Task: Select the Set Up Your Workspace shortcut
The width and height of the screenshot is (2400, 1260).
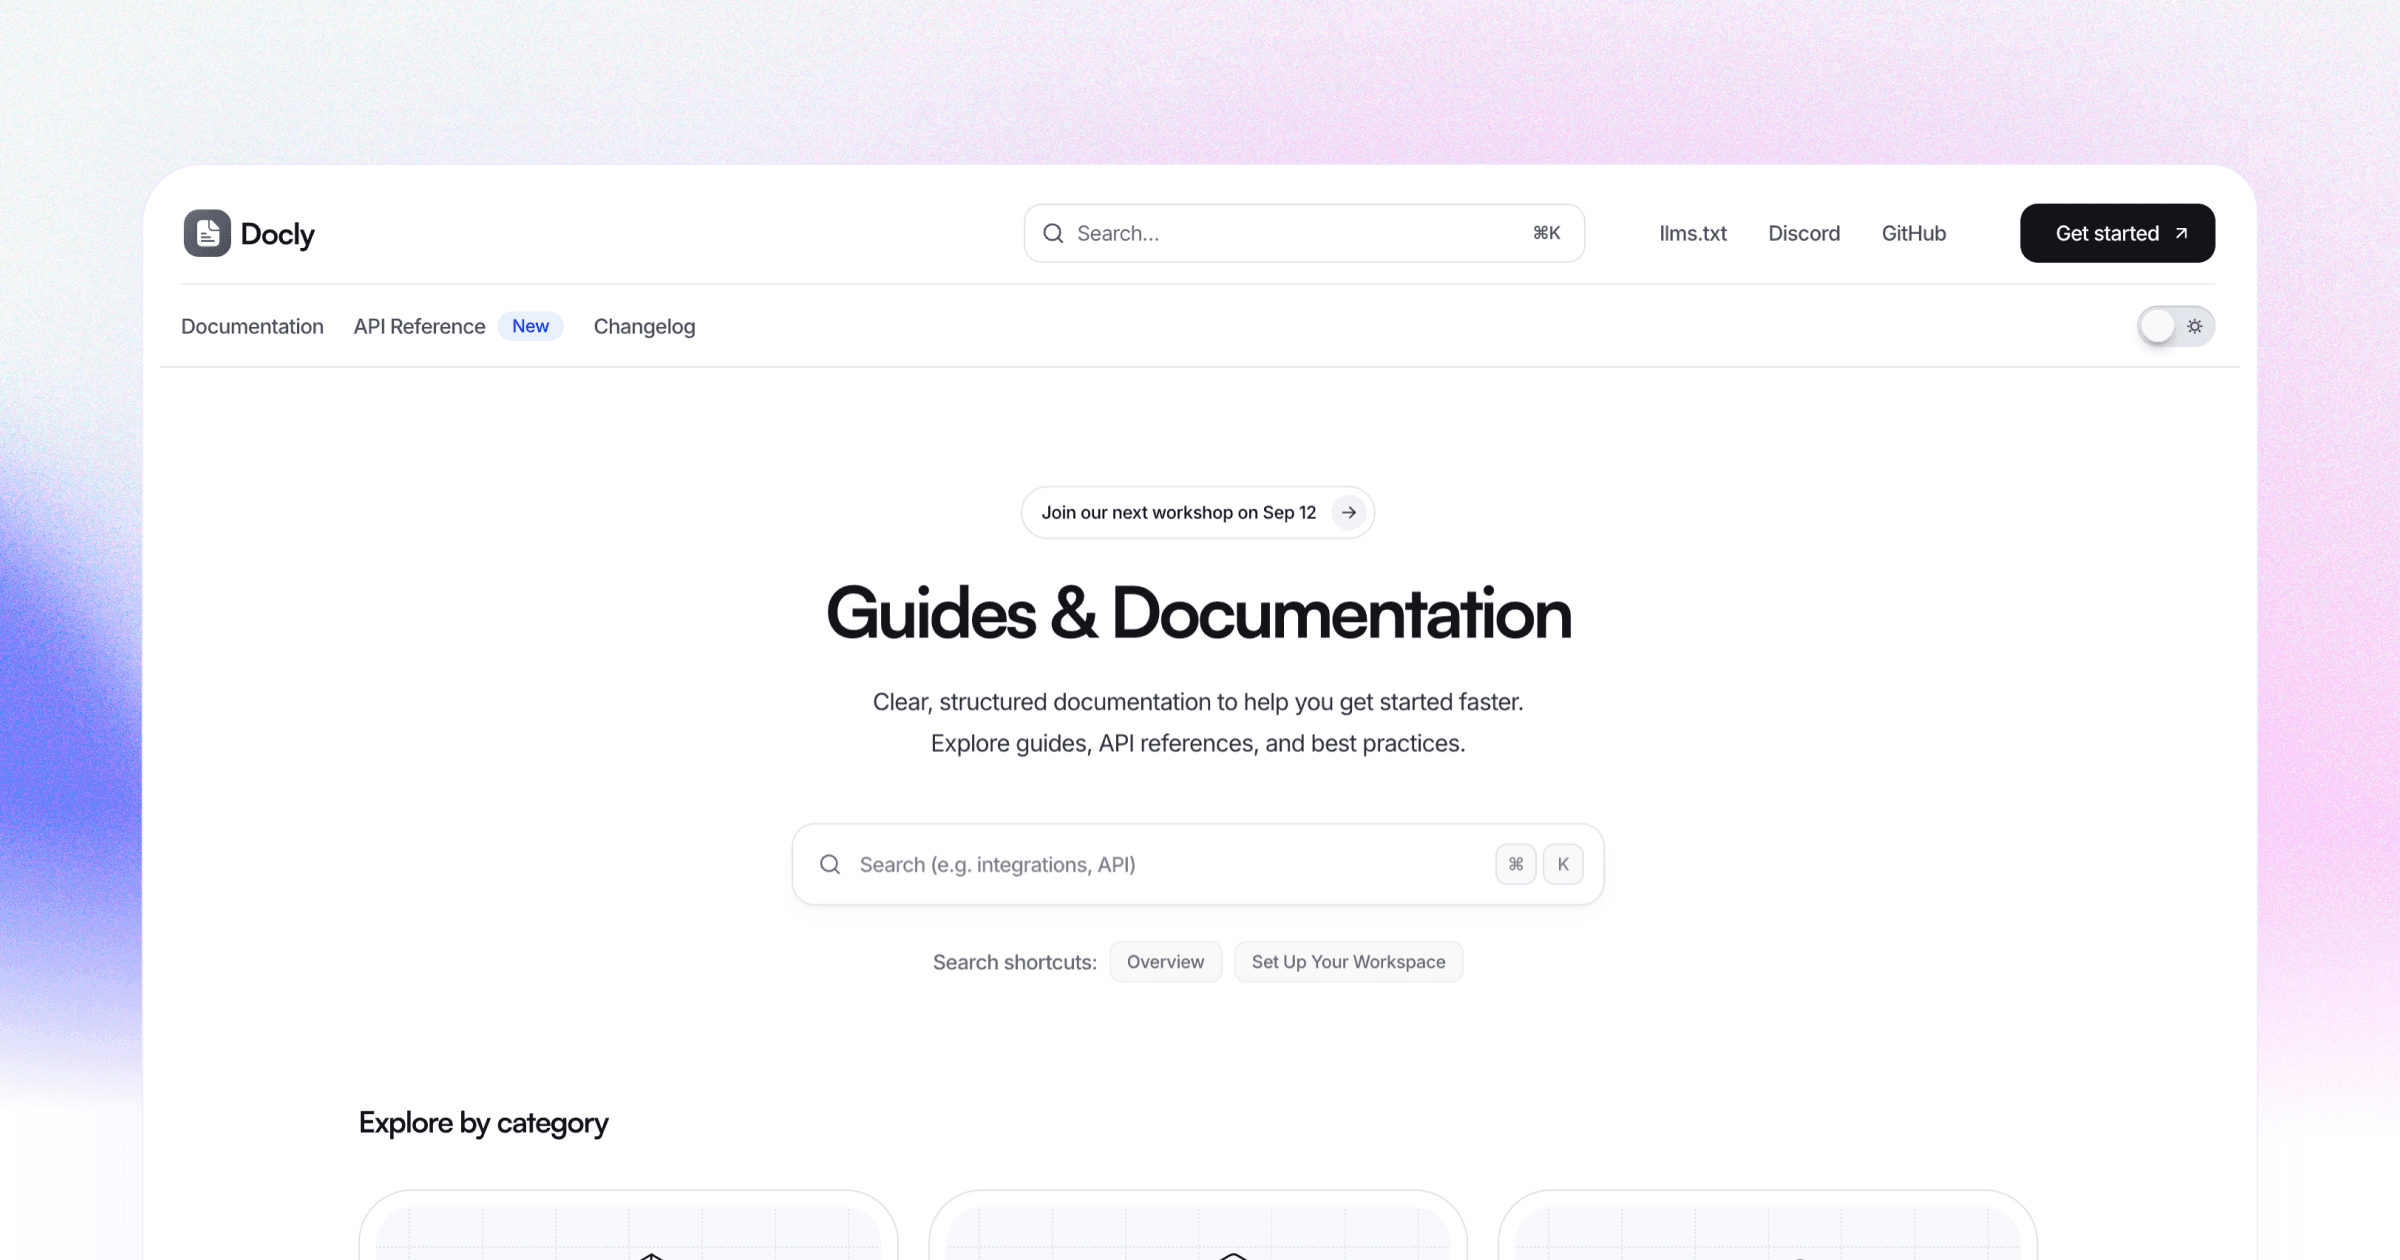Action: coord(1348,962)
